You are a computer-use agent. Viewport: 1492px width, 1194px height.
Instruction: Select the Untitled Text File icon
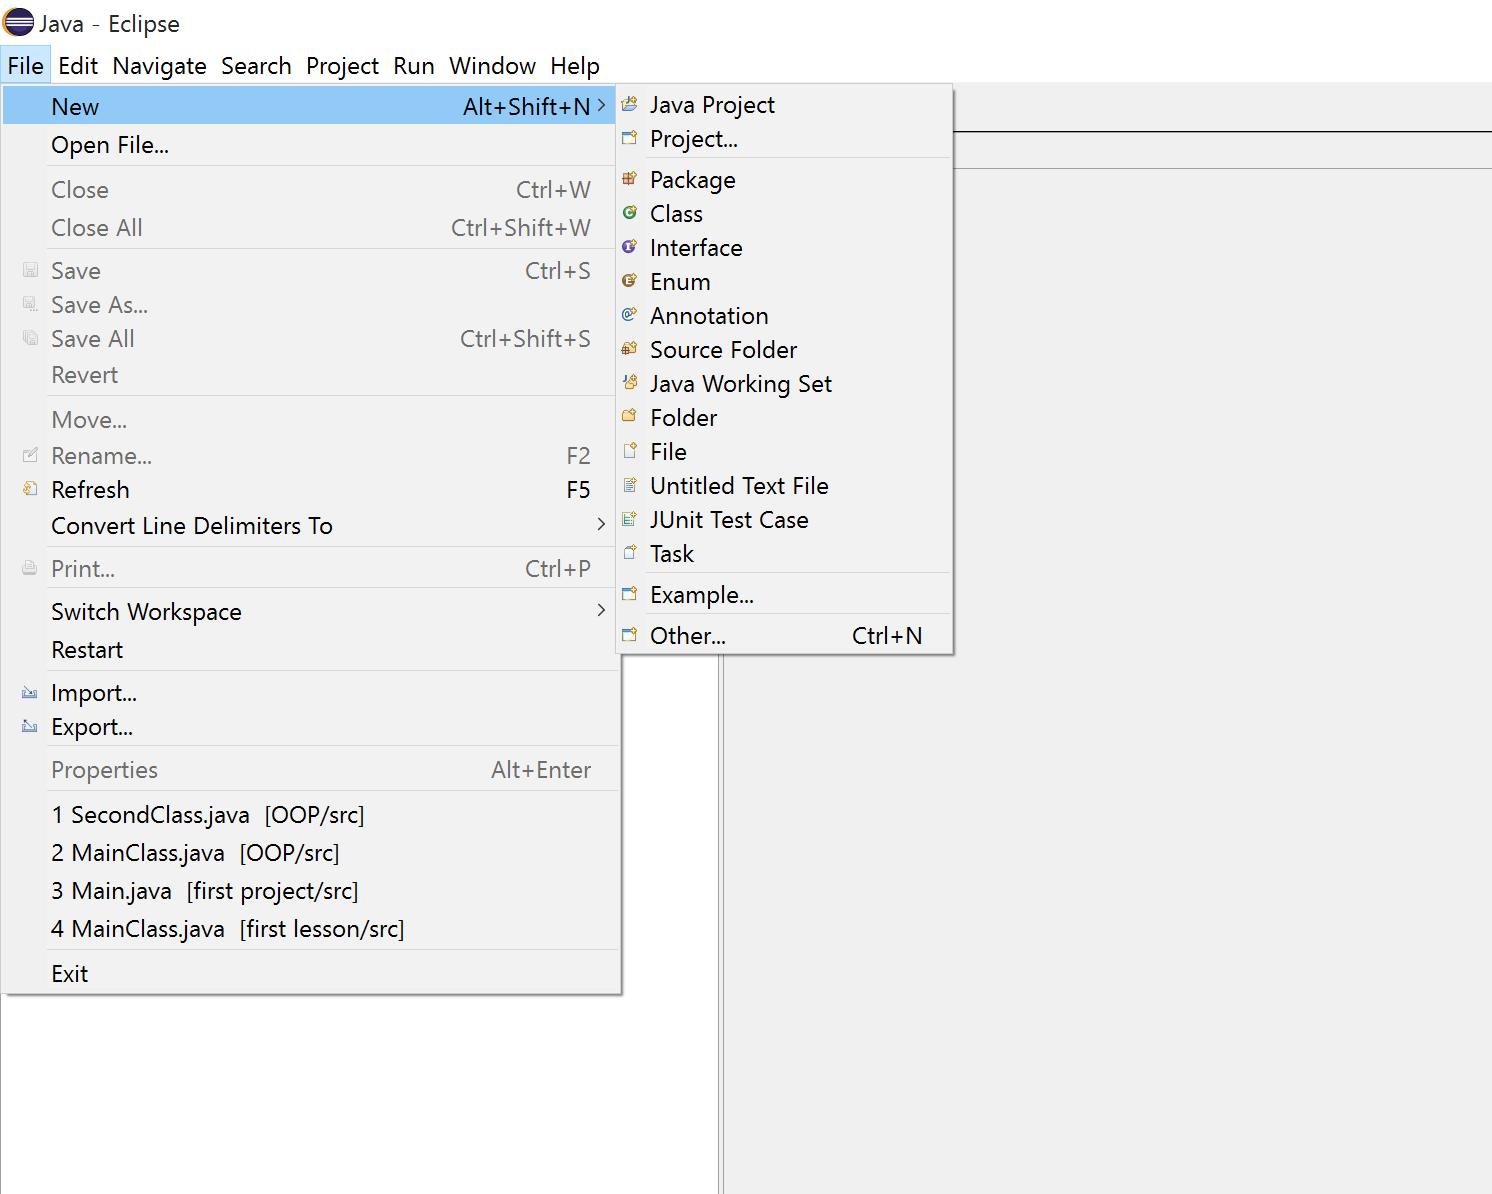coord(629,485)
